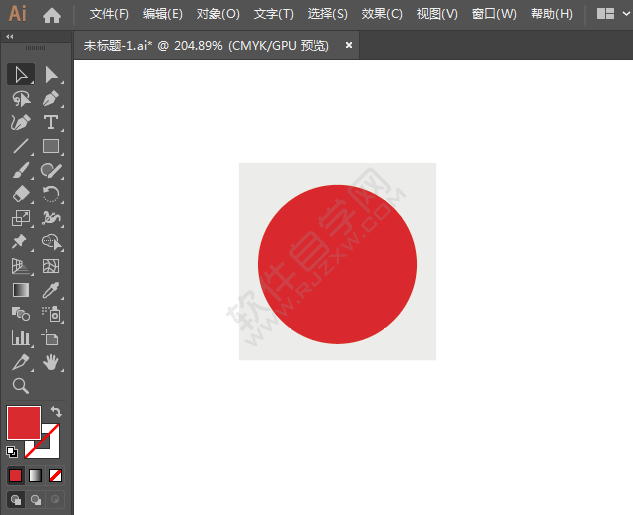
Task: Select the Zoom magnifier tool
Action: click(x=21, y=386)
